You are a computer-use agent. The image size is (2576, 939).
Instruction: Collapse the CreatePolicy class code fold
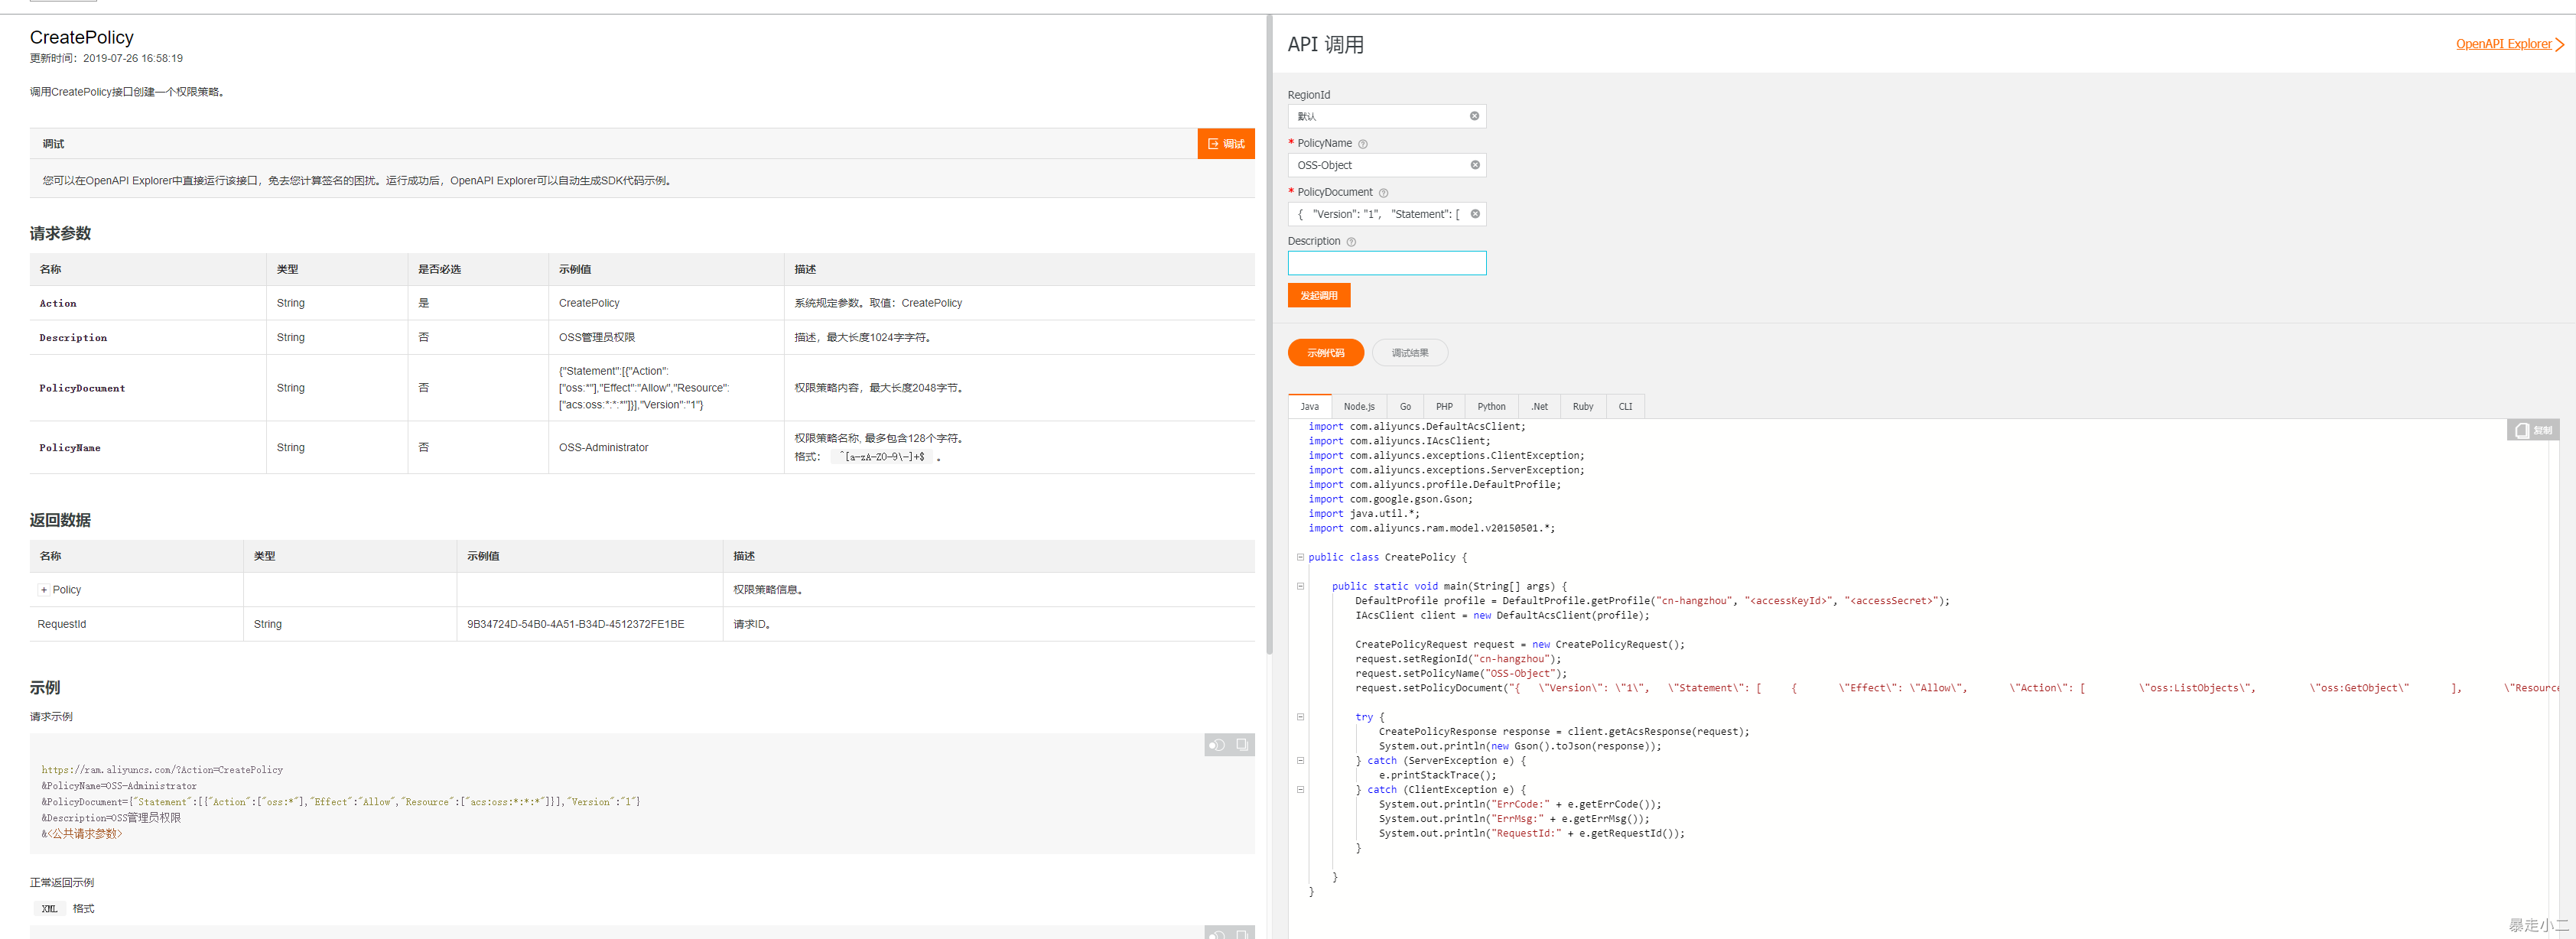[1300, 557]
